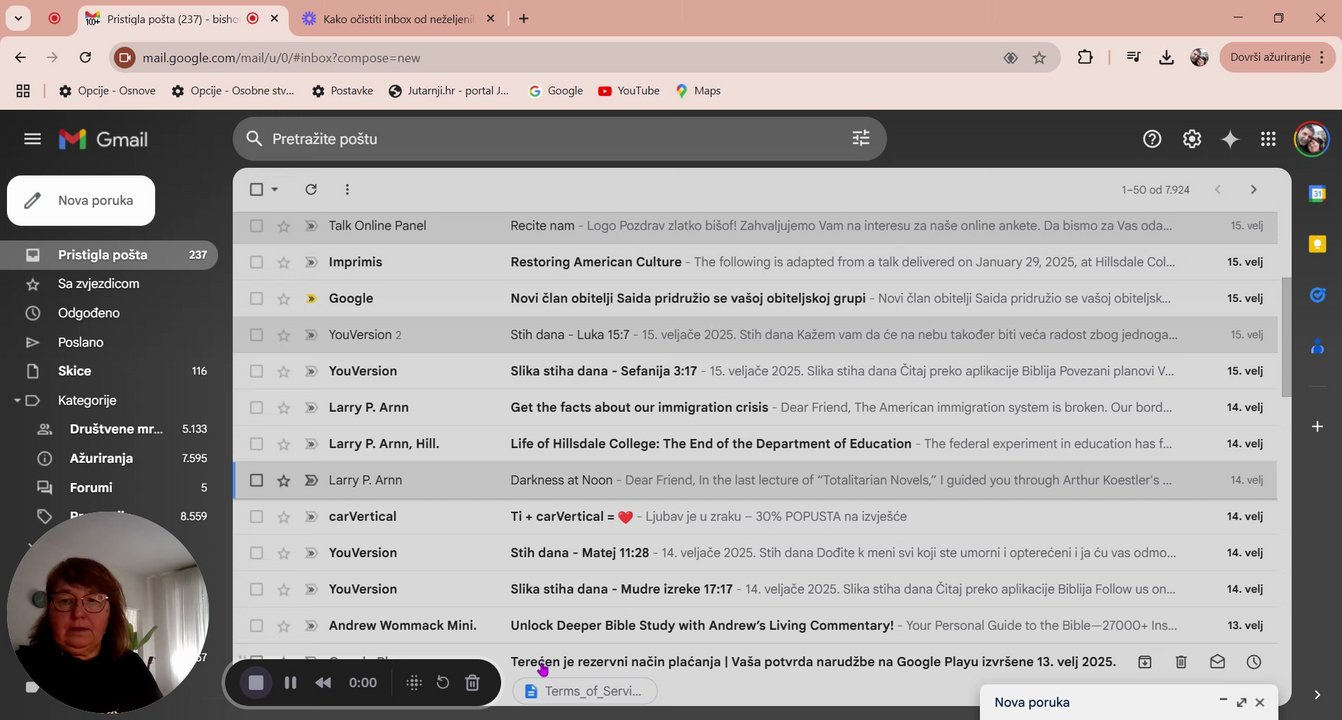This screenshot has width=1342, height=720.
Task: Open Gmail settings gear
Action: tap(1191, 139)
